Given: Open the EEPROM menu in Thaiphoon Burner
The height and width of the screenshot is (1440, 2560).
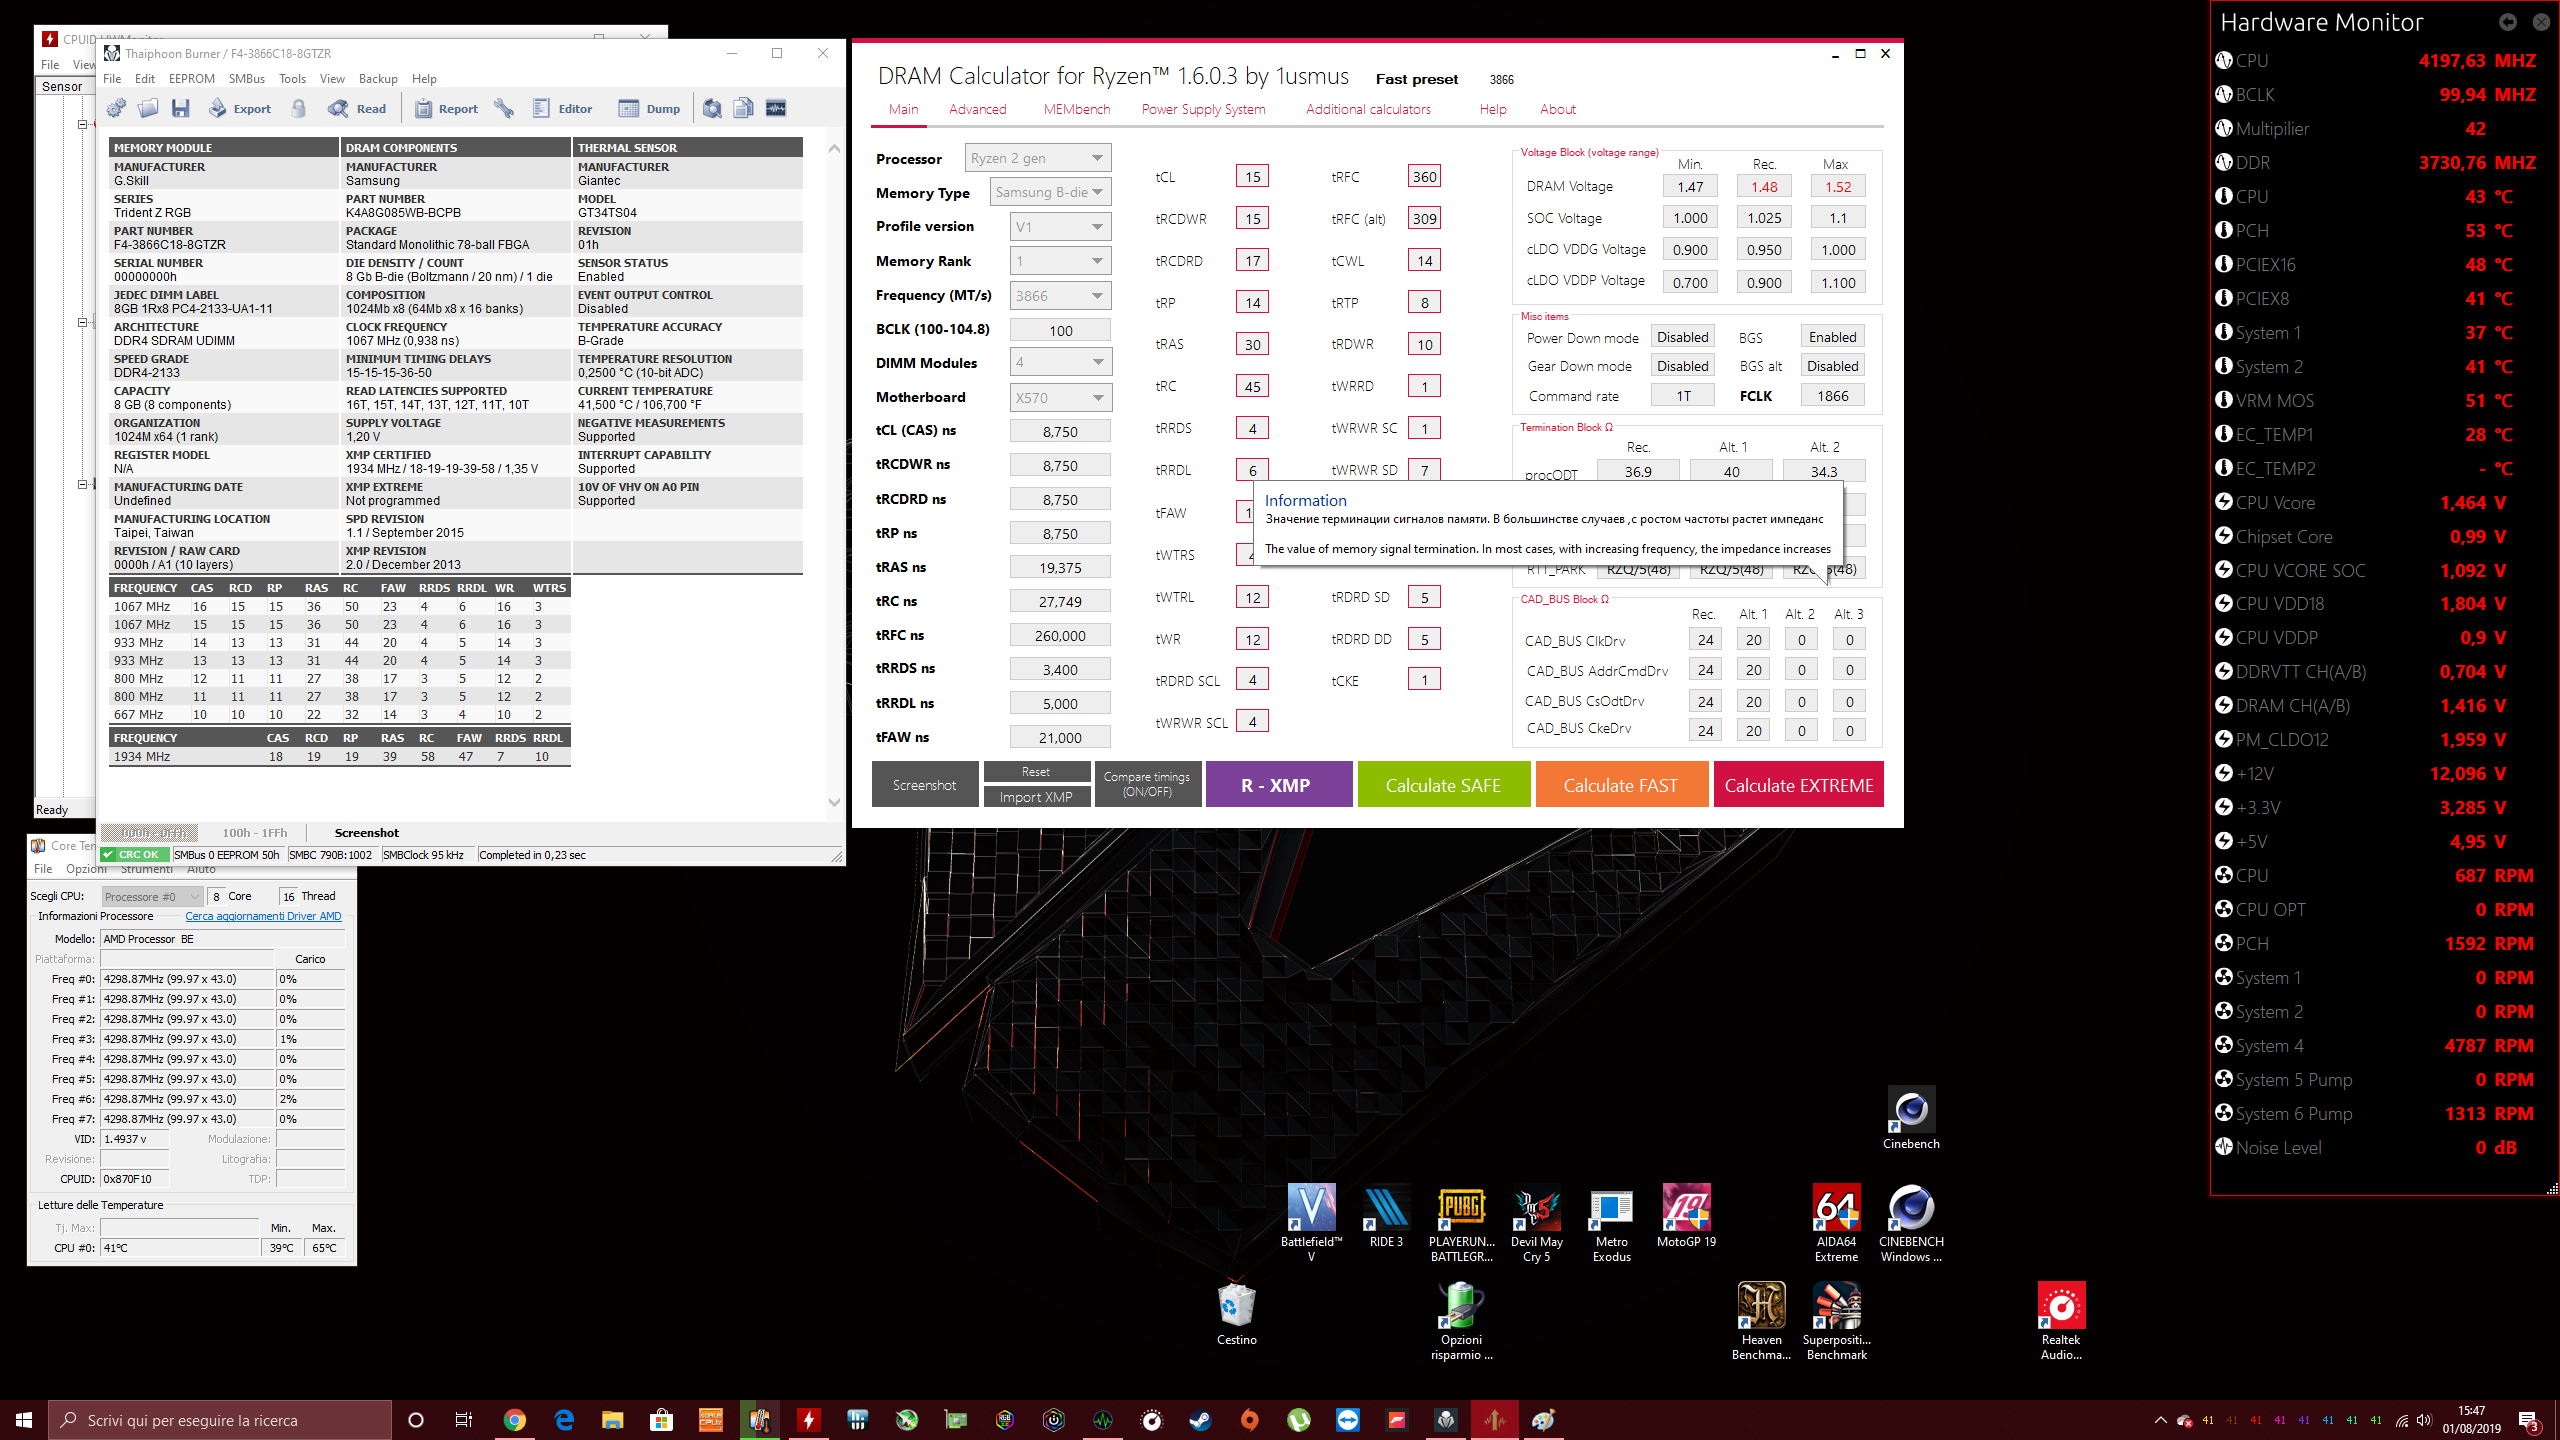Looking at the screenshot, I should click(191, 79).
